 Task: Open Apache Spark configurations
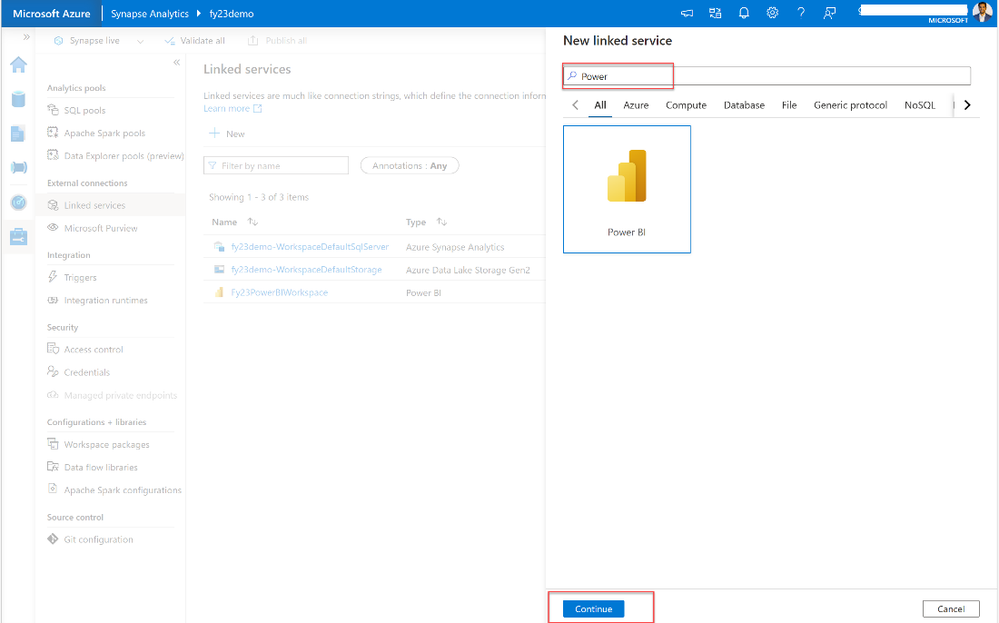(122, 490)
